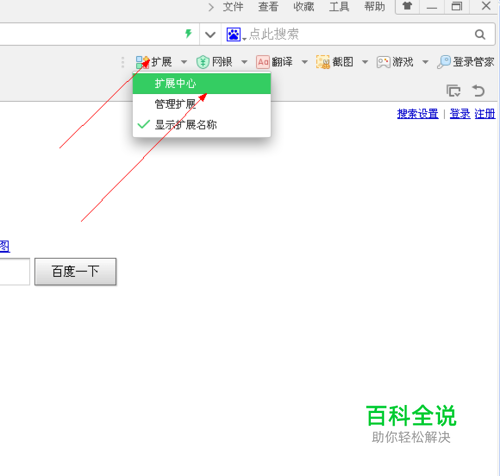Open the address bar history chevron
Image resolution: width=500 pixels, height=476 pixels.
point(210,34)
